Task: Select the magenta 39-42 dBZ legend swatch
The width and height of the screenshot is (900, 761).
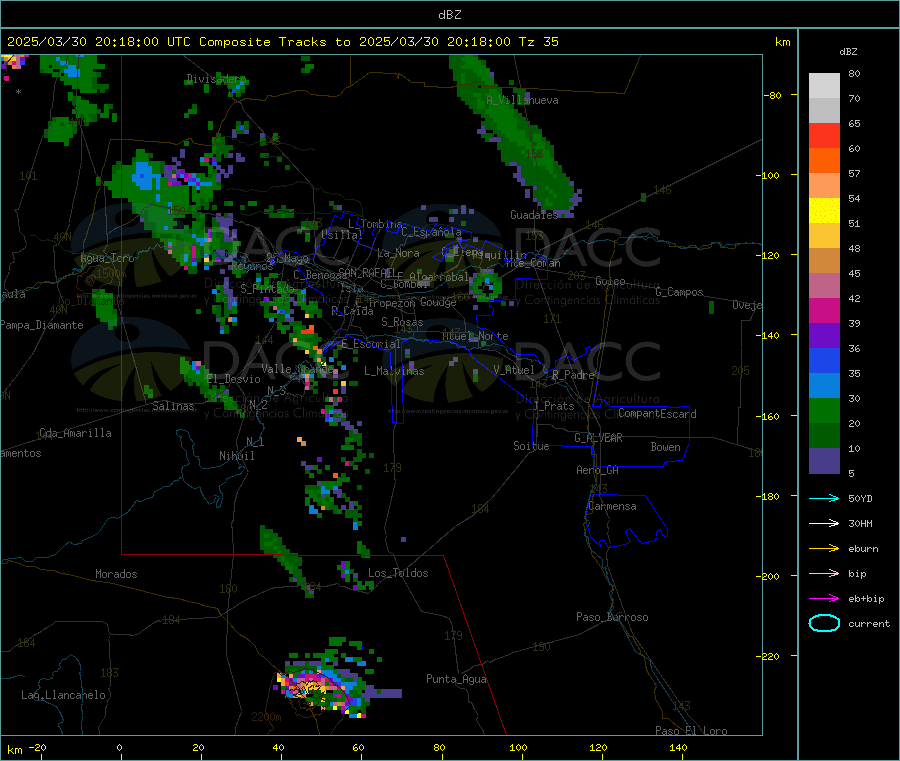Action: click(824, 310)
